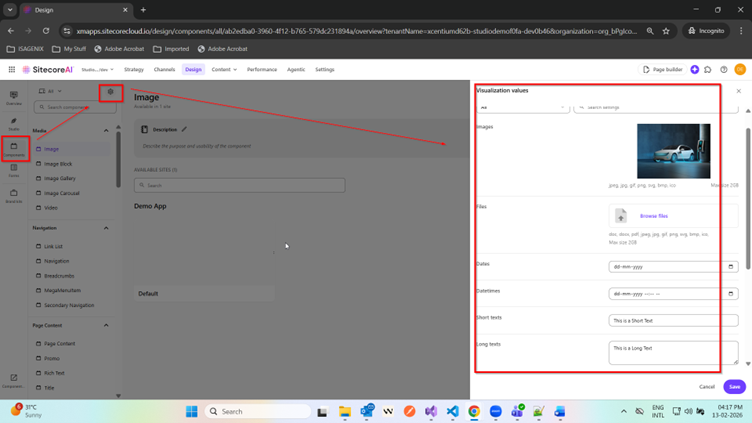
Task: Open Components in the left sidebar
Action: tap(14, 149)
